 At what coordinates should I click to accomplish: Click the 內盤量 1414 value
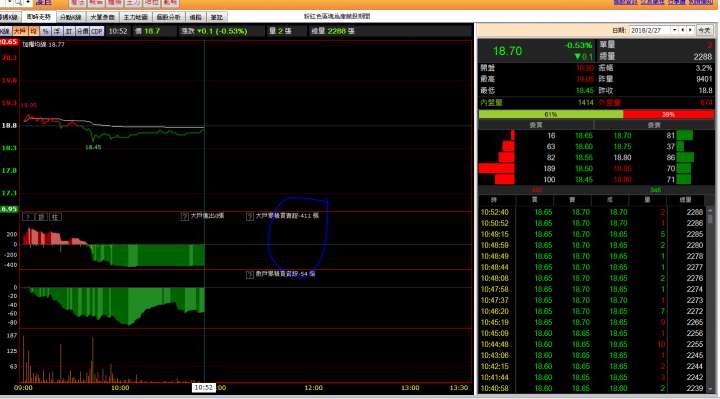point(585,102)
